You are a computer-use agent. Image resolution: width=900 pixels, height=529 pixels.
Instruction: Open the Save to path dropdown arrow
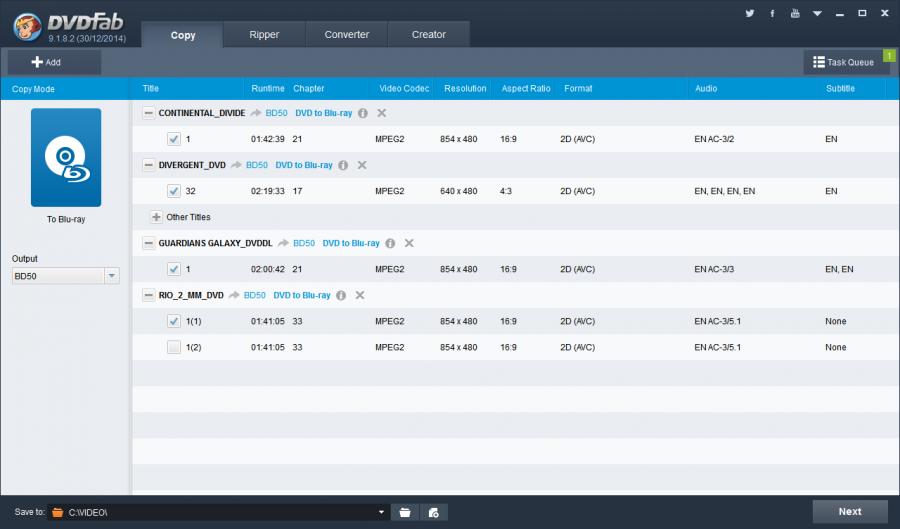point(381,512)
